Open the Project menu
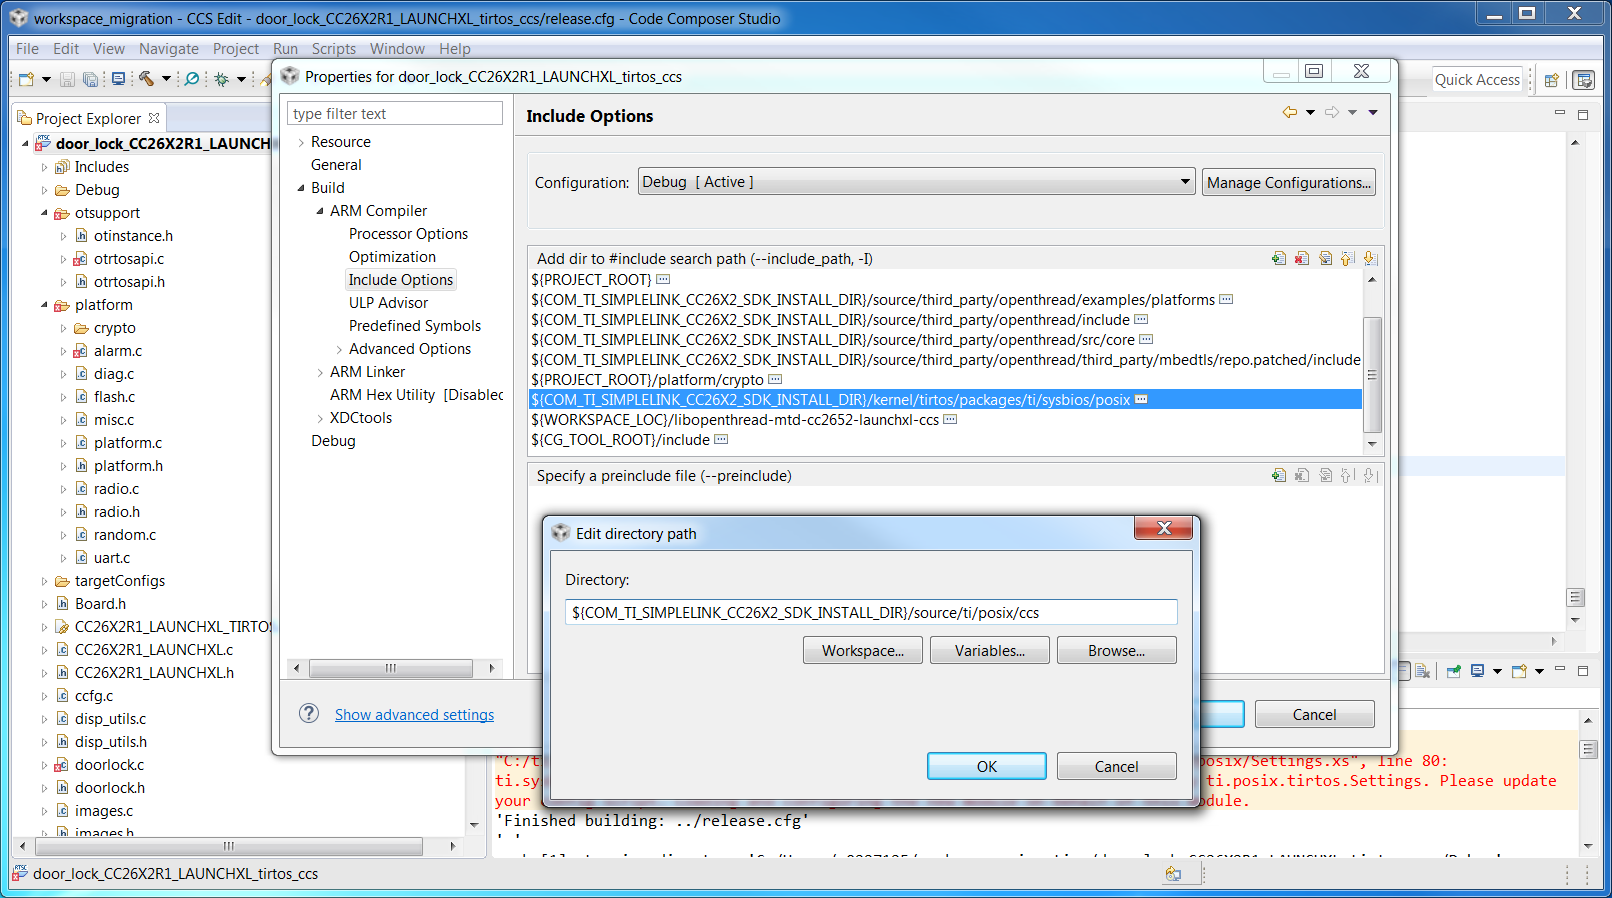The width and height of the screenshot is (1612, 898). [x=236, y=48]
